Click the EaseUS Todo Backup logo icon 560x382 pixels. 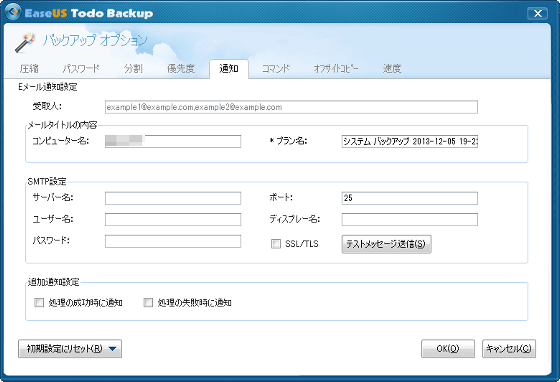pos(13,12)
